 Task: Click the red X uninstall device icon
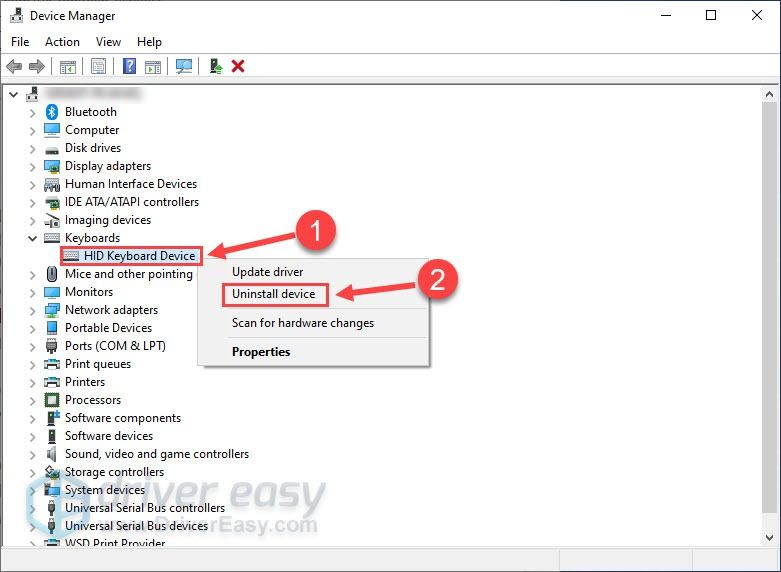(x=238, y=66)
